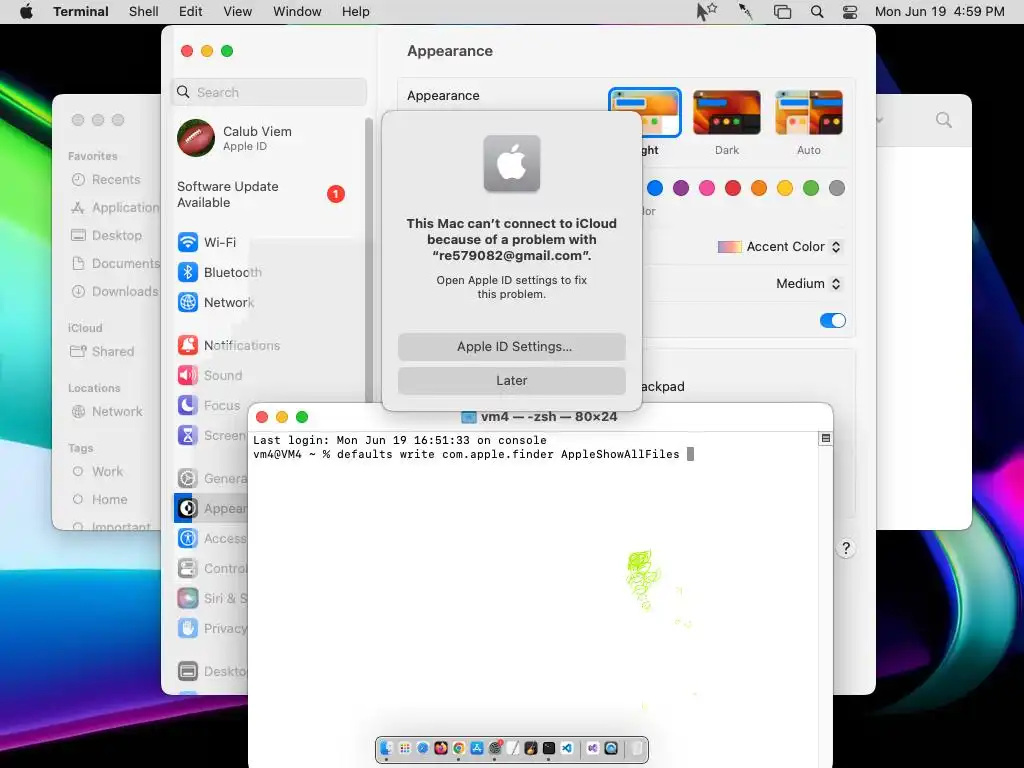
Task: Select the blue accent color
Action: point(655,188)
